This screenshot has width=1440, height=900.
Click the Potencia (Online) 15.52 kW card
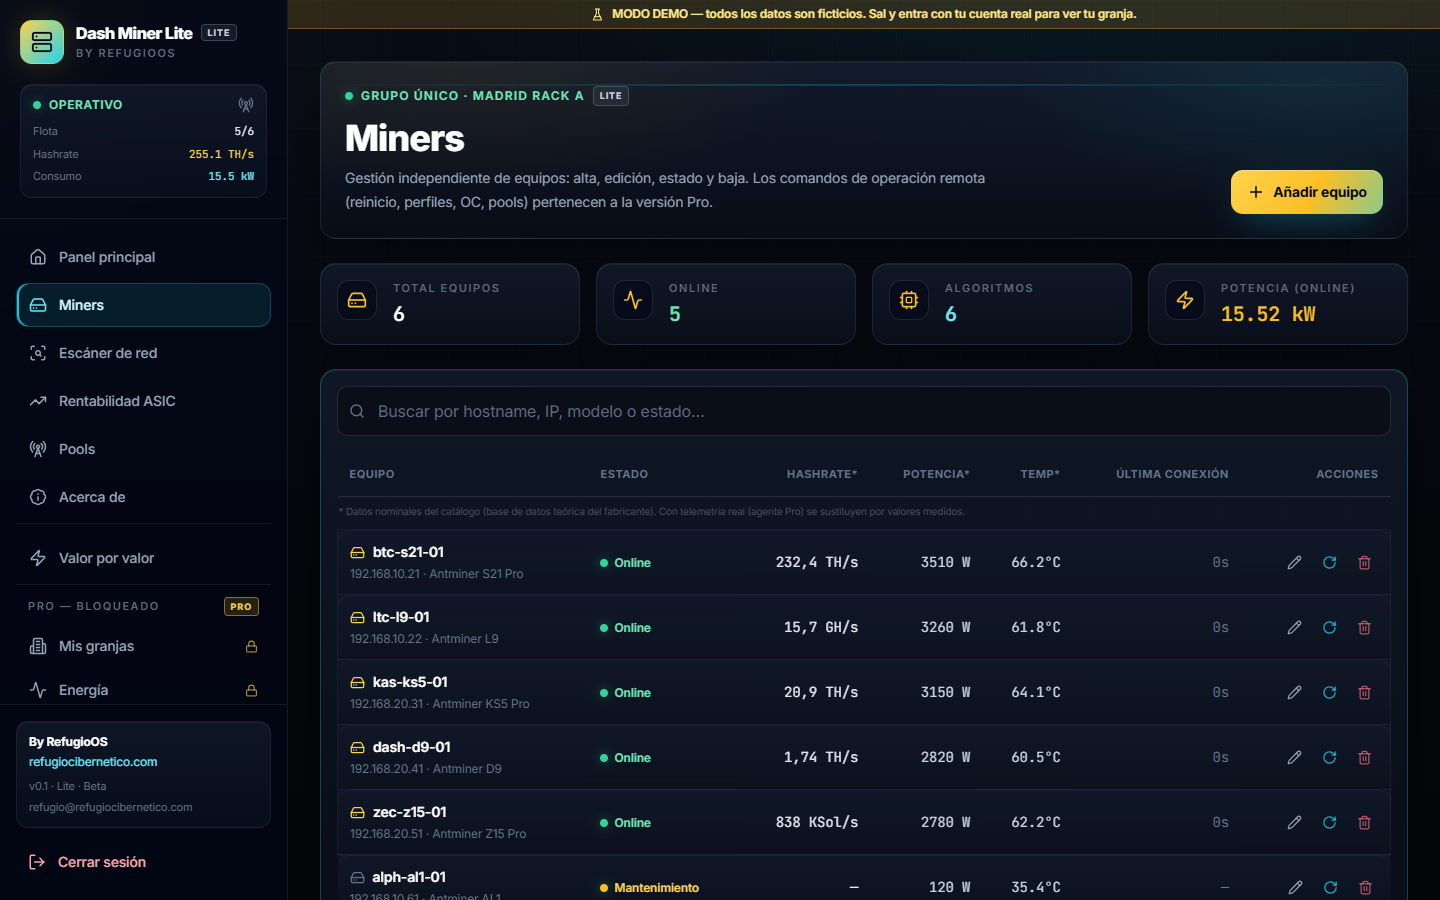(1278, 304)
